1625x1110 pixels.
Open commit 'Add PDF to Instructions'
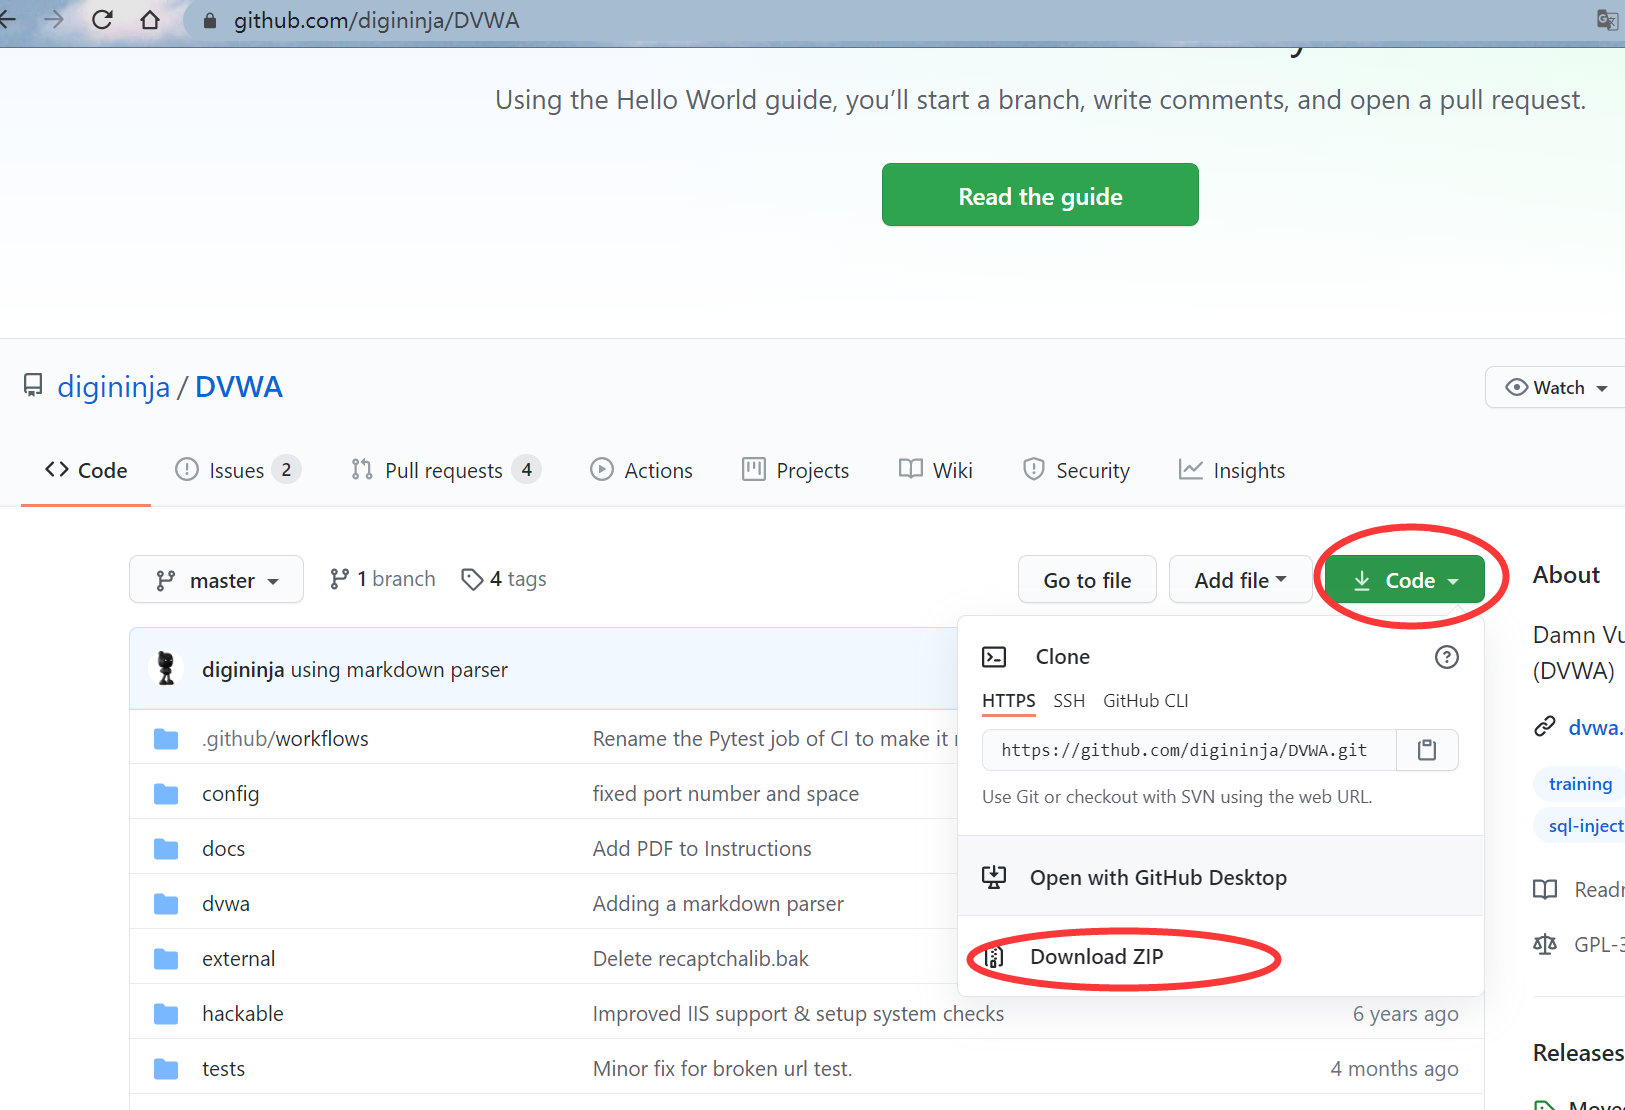[702, 849]
